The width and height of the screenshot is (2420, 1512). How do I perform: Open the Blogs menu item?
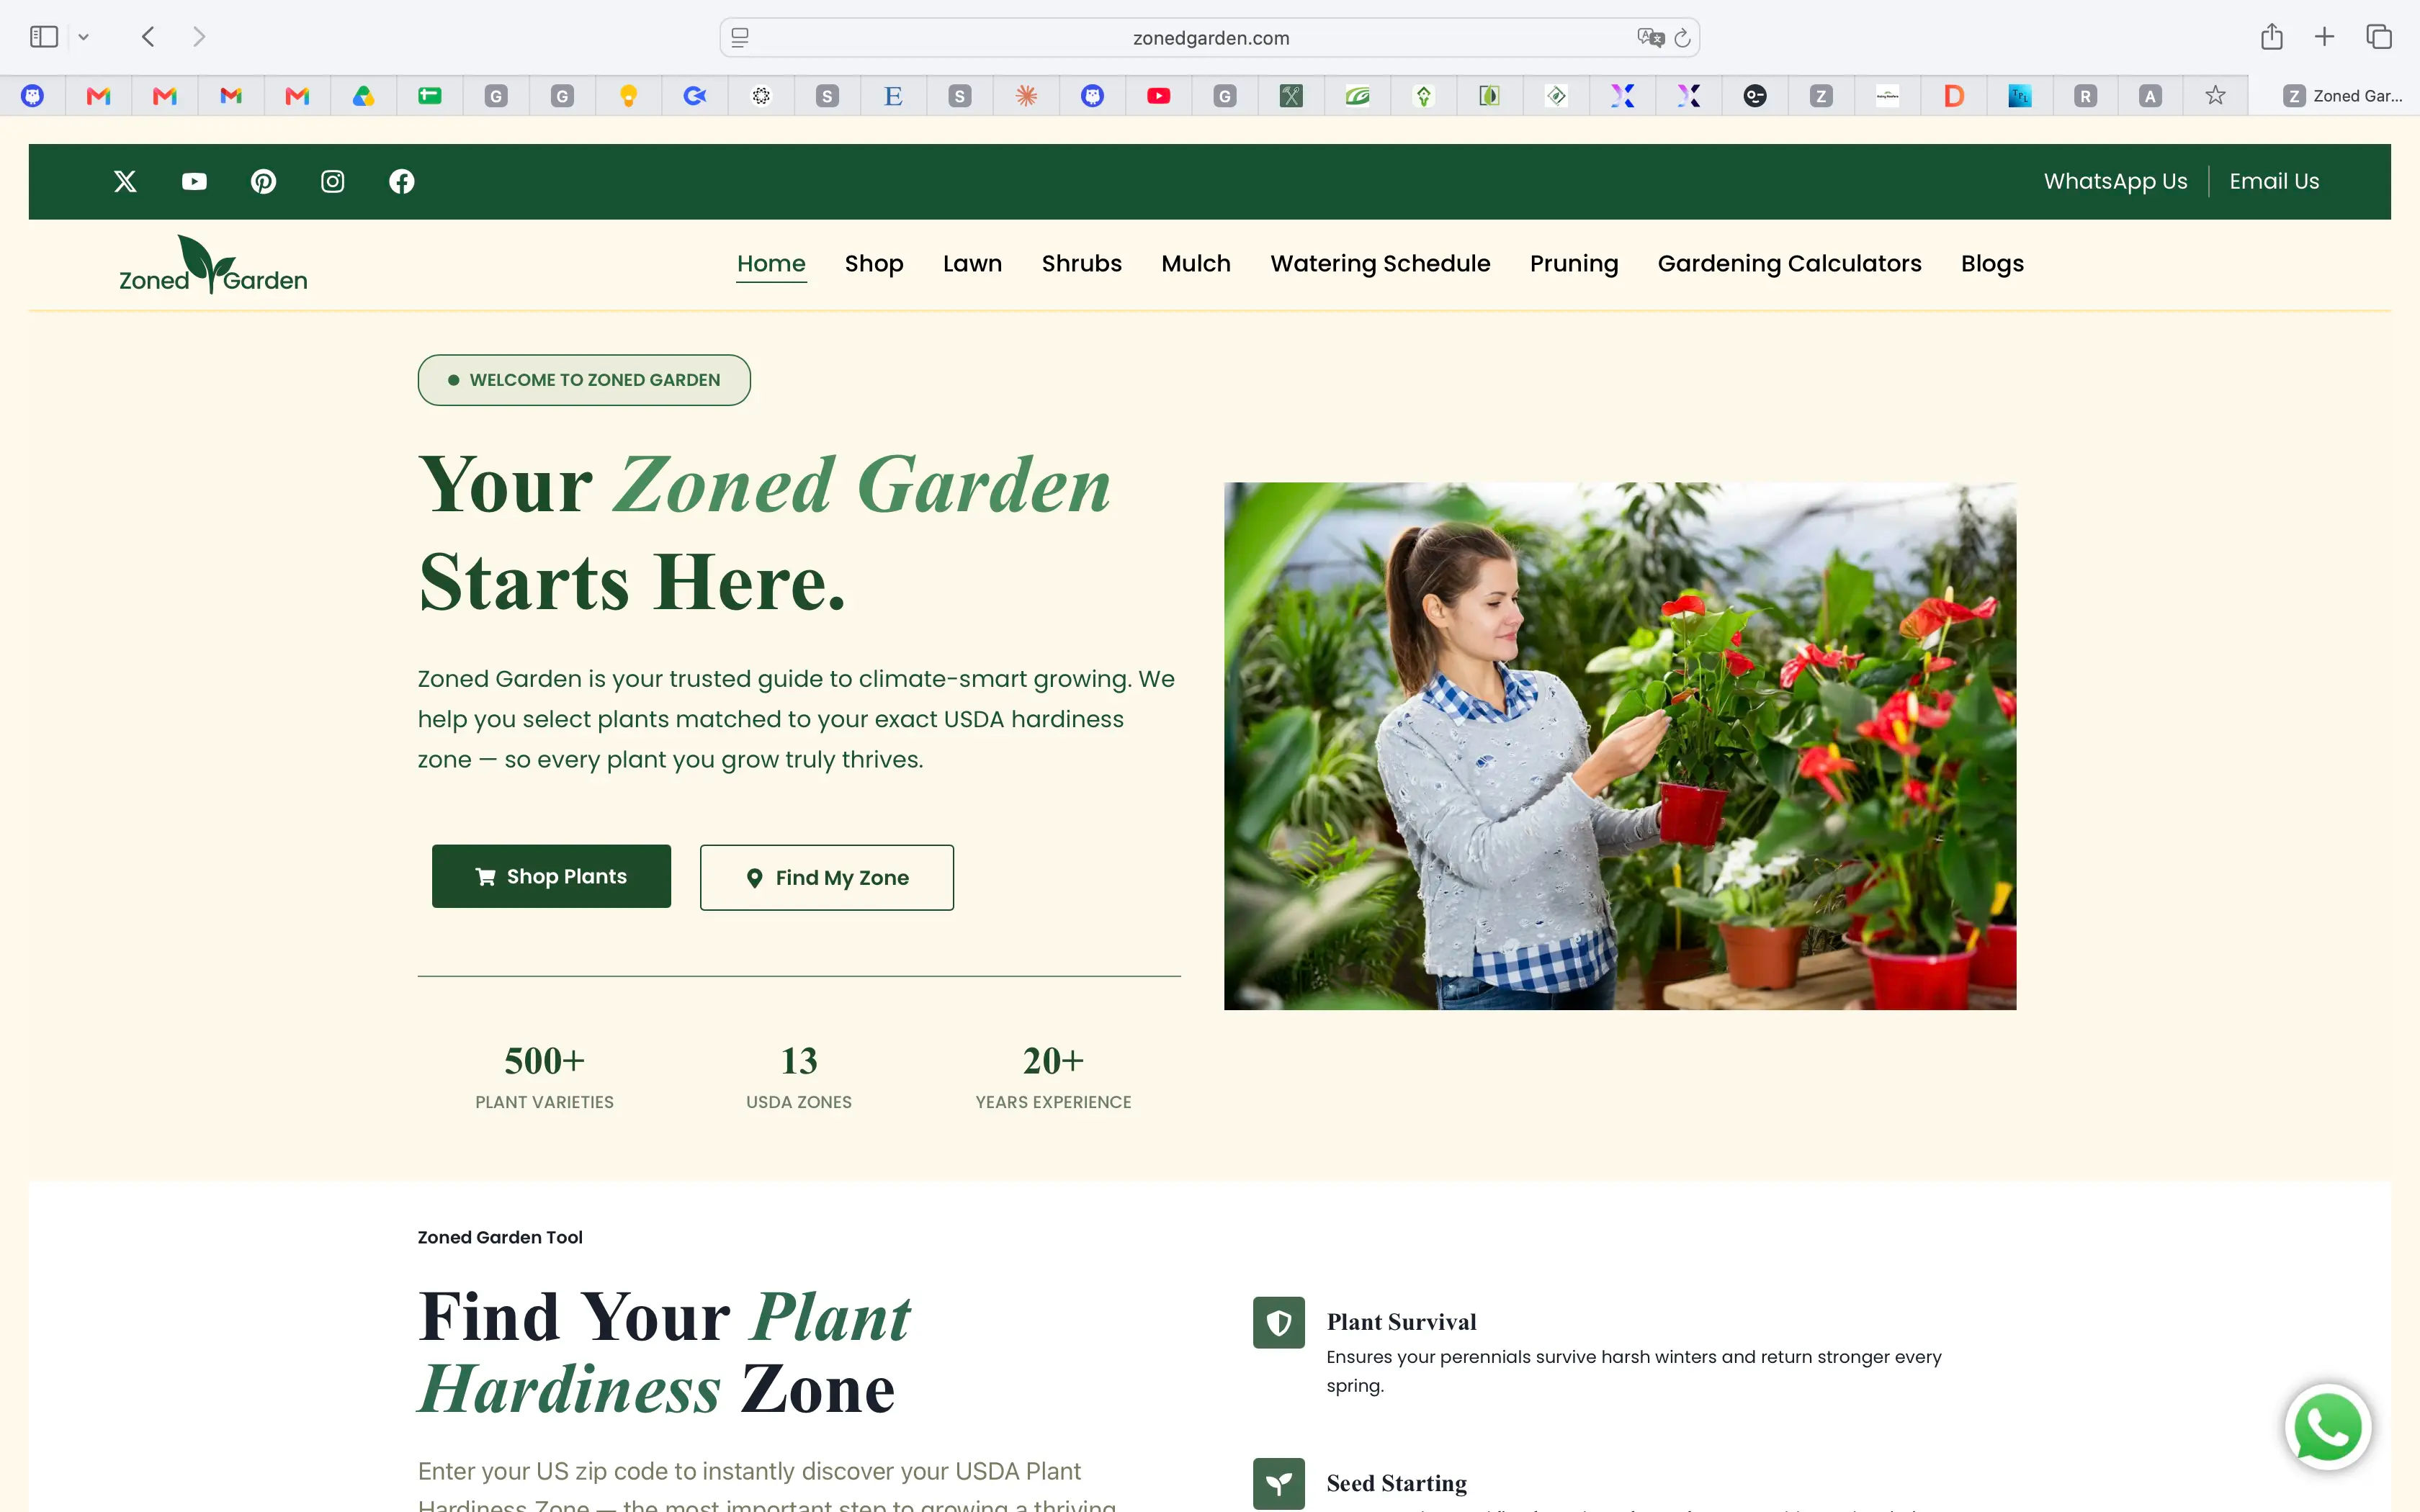(x=1992, y=264)
